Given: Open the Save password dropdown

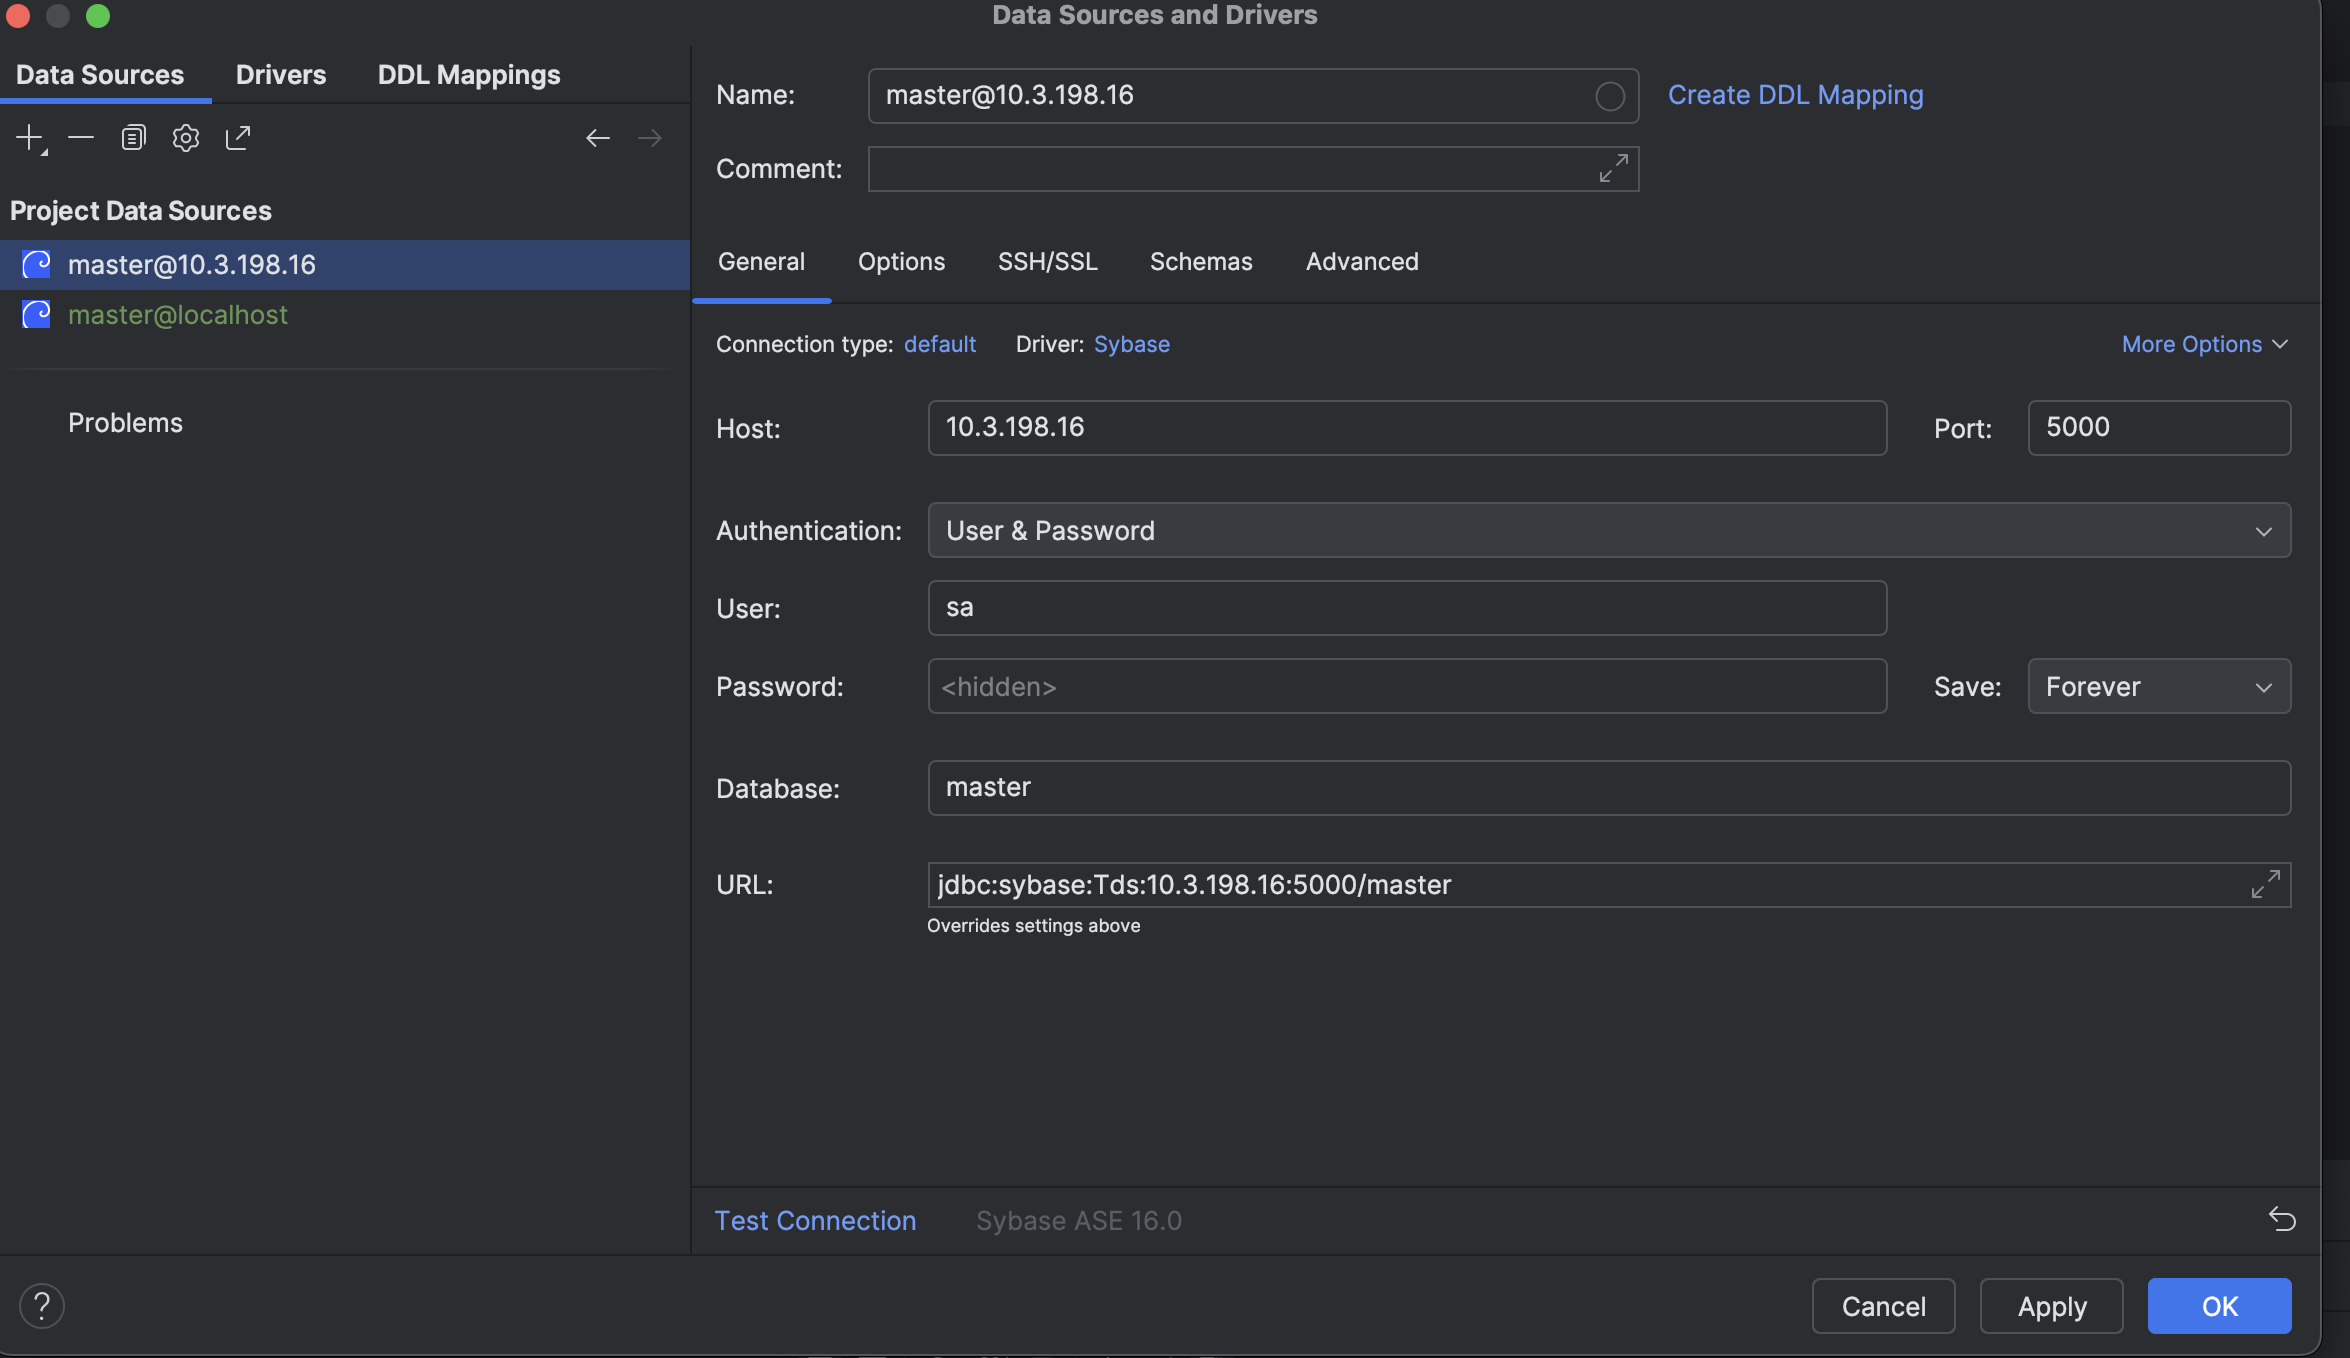Looking at the screenshot, I should (2159, 686).
